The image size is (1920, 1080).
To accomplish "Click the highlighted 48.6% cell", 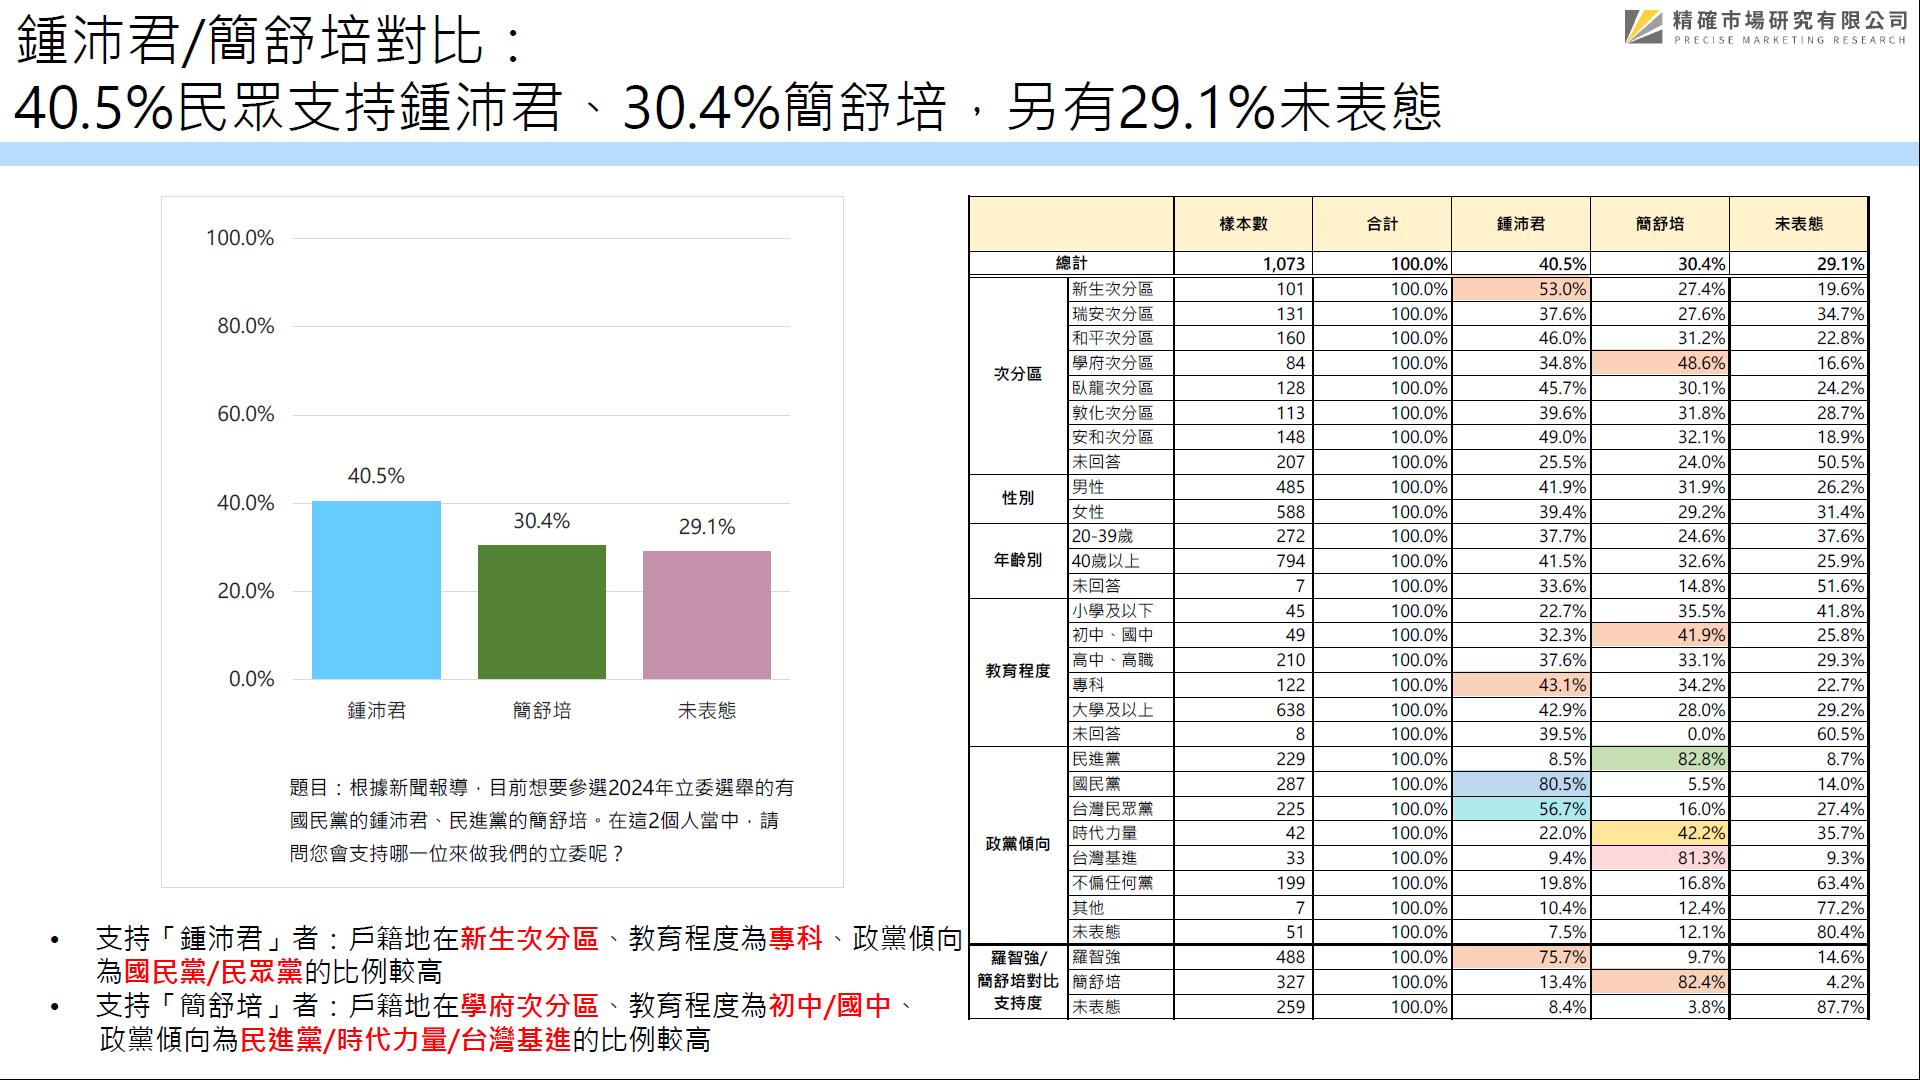I will click(1659, 363).
